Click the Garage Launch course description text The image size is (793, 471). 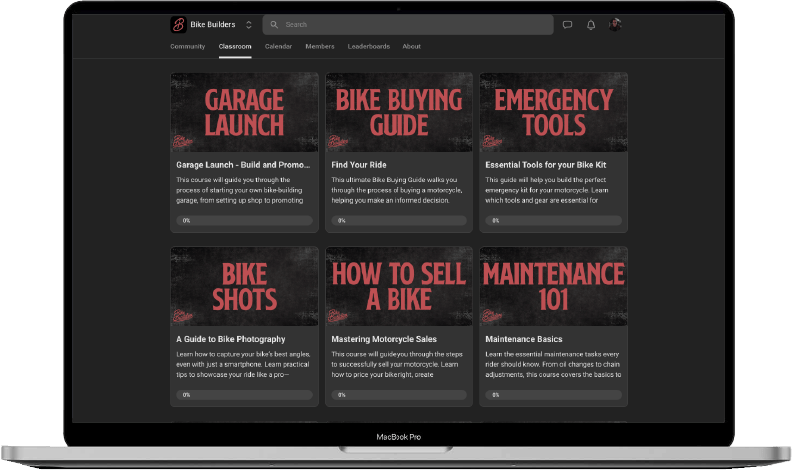click(x=240, y=190)
